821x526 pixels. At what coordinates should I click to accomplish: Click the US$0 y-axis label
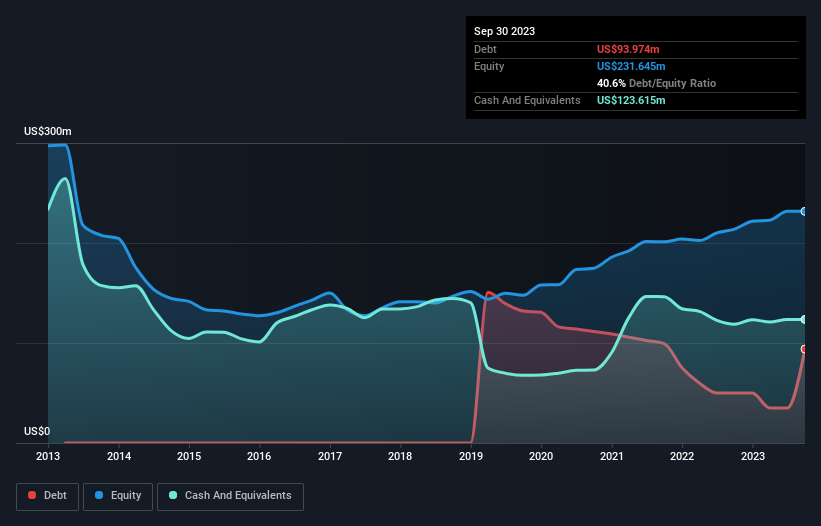click(x=37, y=431)
